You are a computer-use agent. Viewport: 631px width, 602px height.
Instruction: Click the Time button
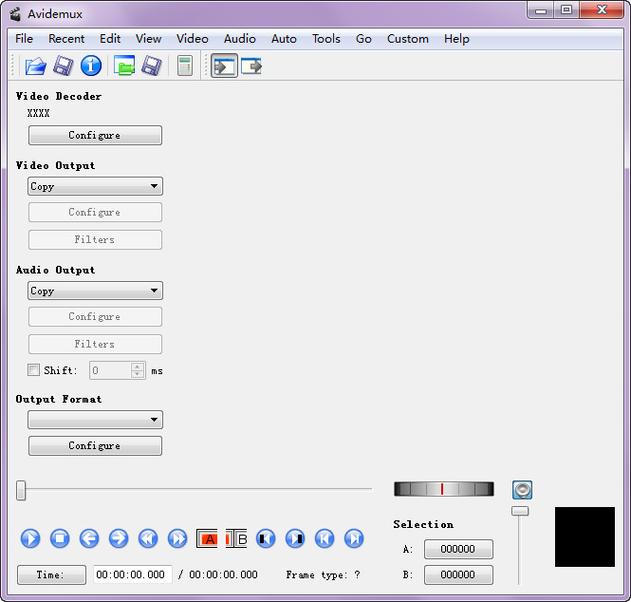tap(51, 575)
